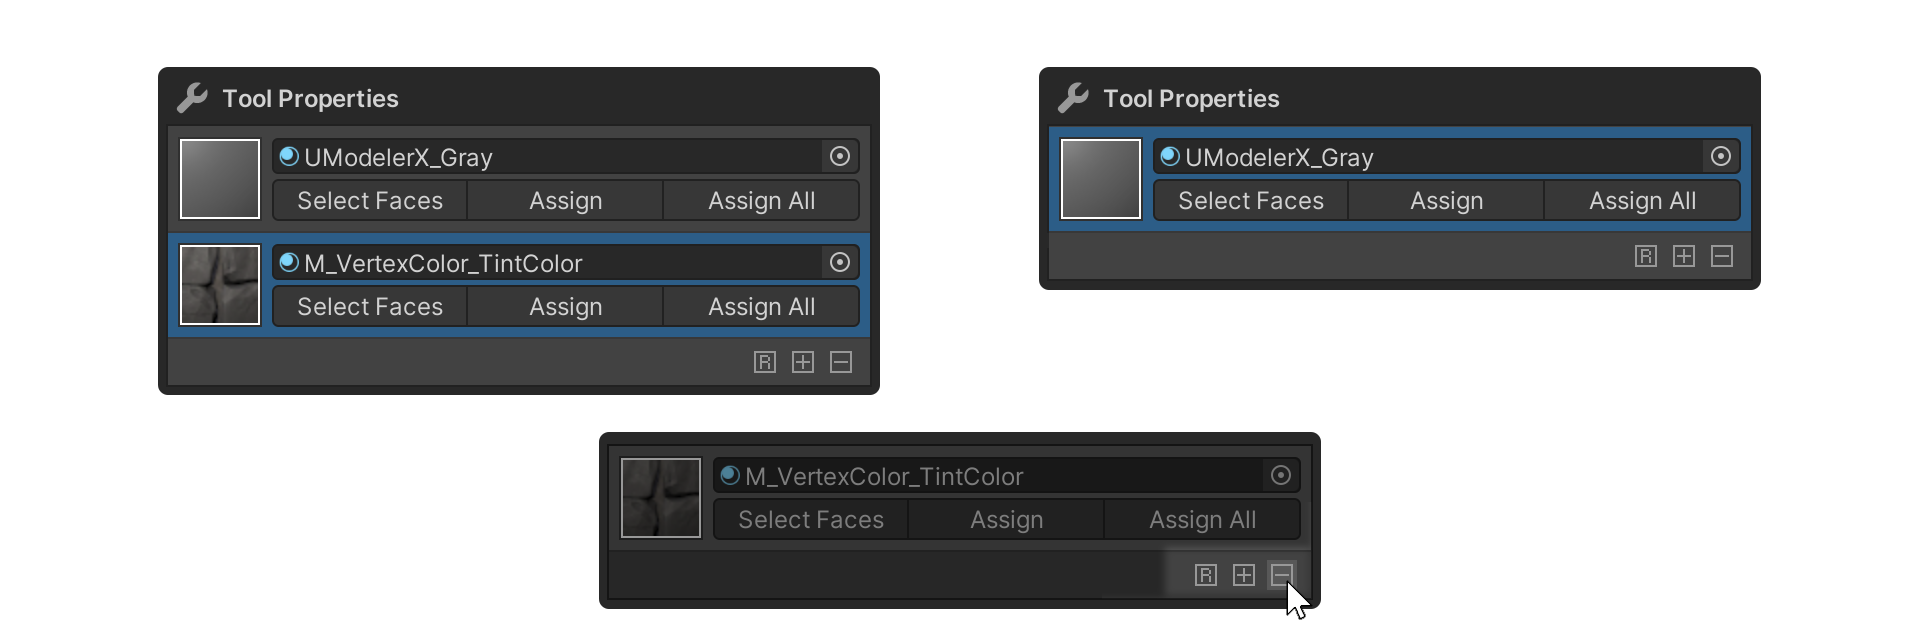
Task: Open object picker for UModelerX_Gray in right panel
Action: [x=1721, y=156]
